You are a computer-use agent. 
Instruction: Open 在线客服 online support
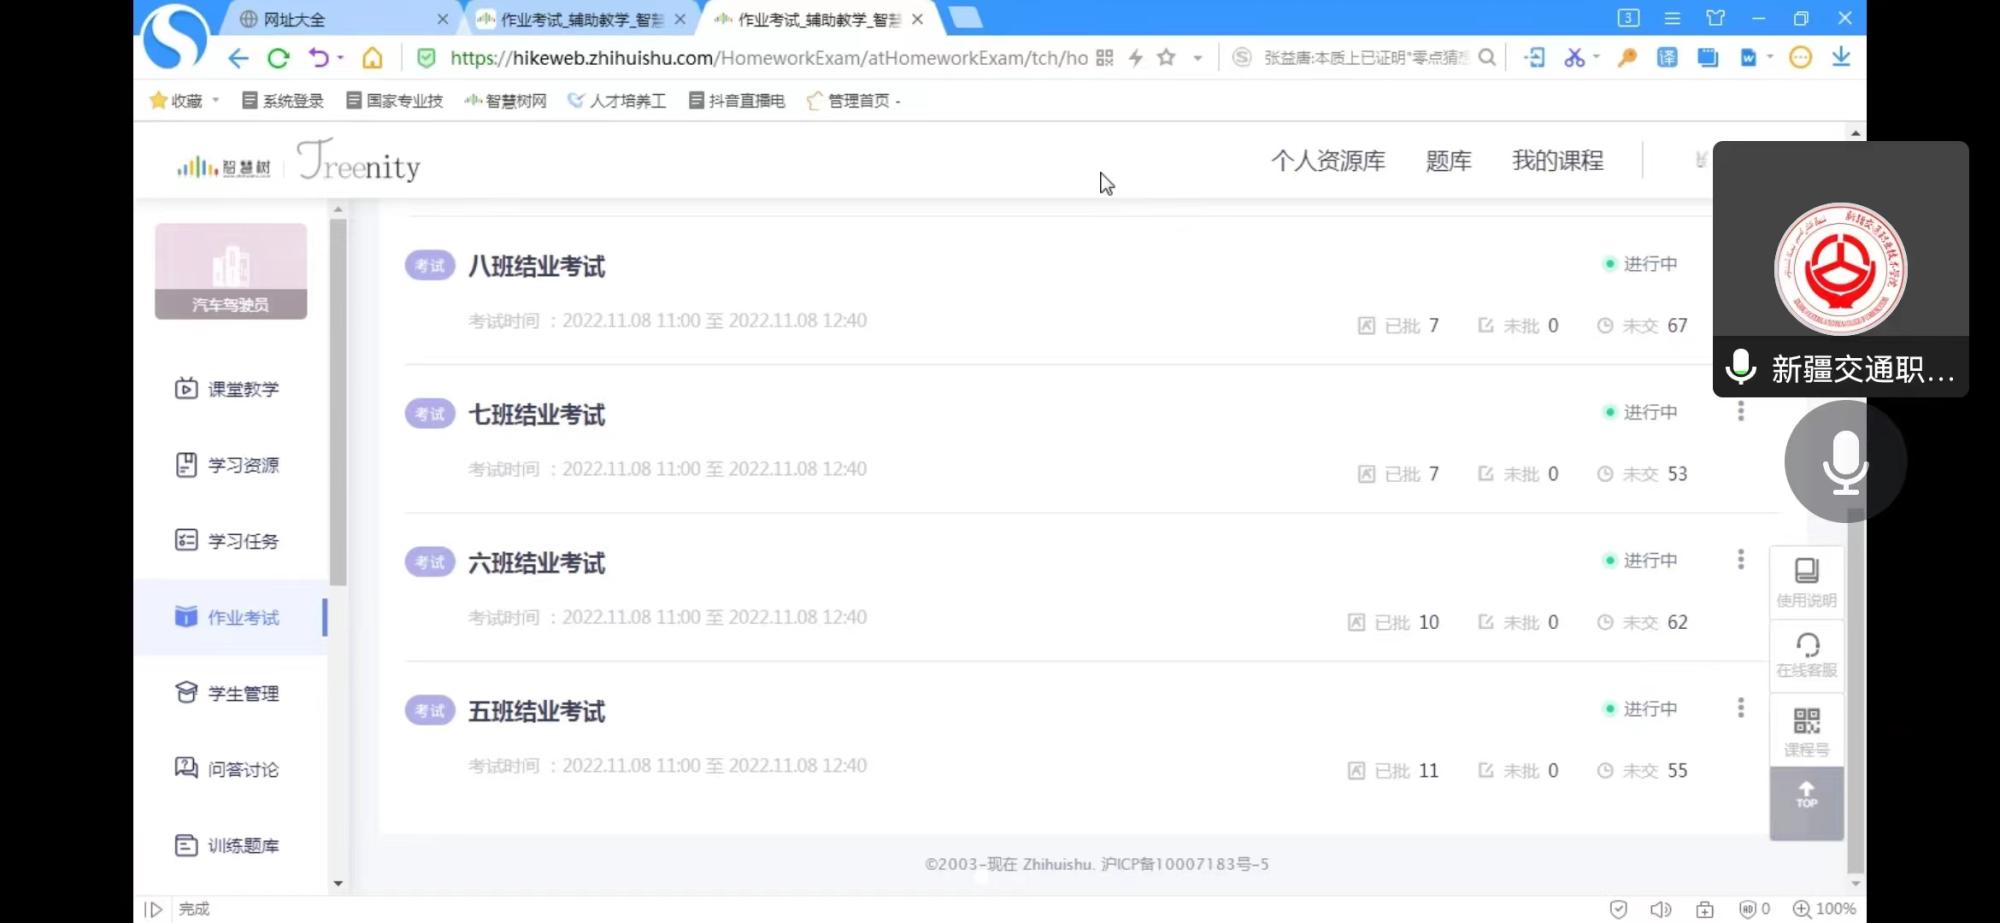tap(1806, 655)
